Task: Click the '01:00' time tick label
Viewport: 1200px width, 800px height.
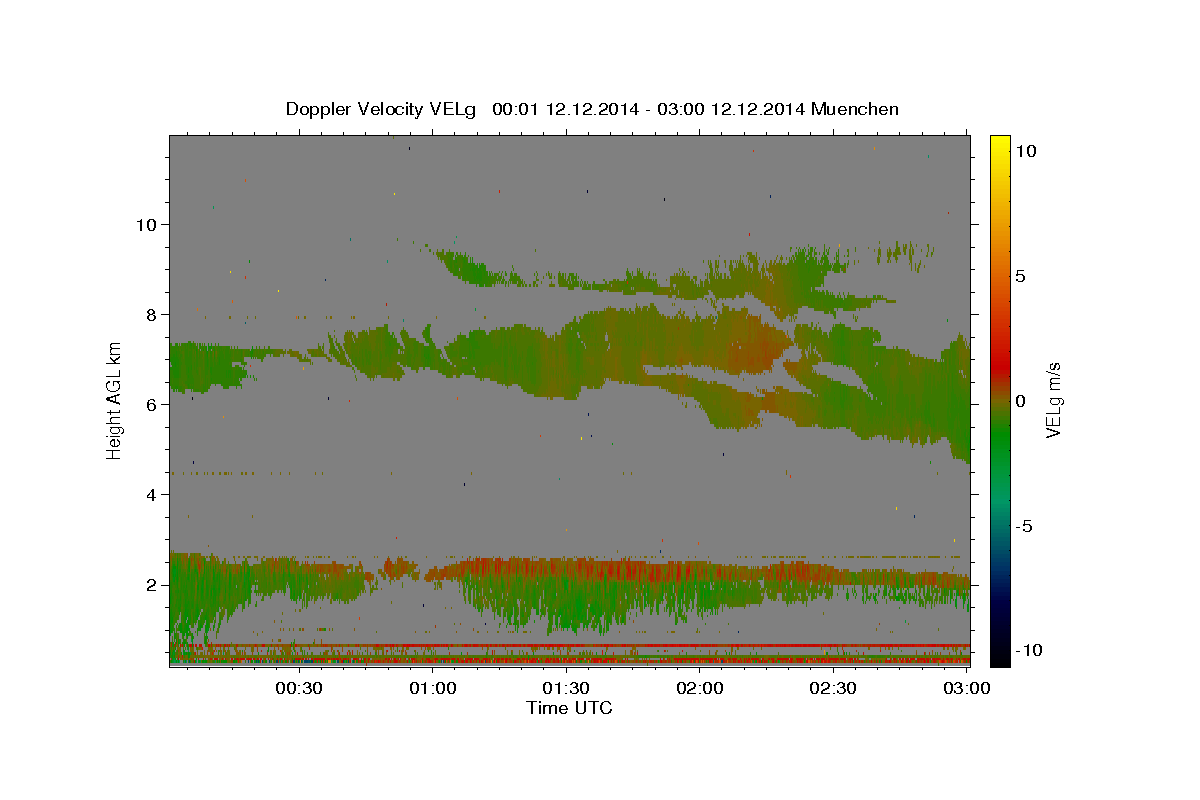Action: pyautogui.click(x=433, y=688)
